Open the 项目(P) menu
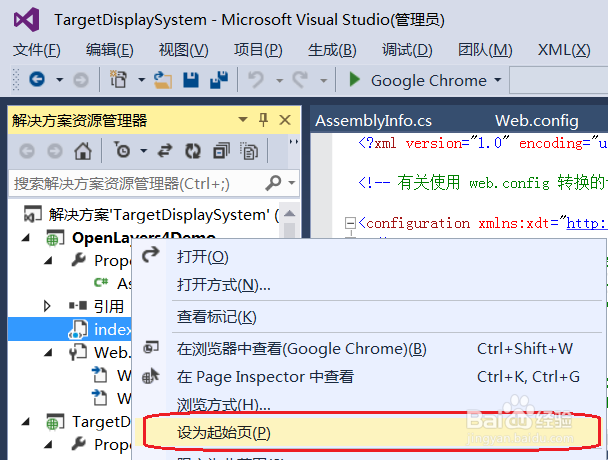This screenshot has width=608, height=460. [x=258, y=50]
